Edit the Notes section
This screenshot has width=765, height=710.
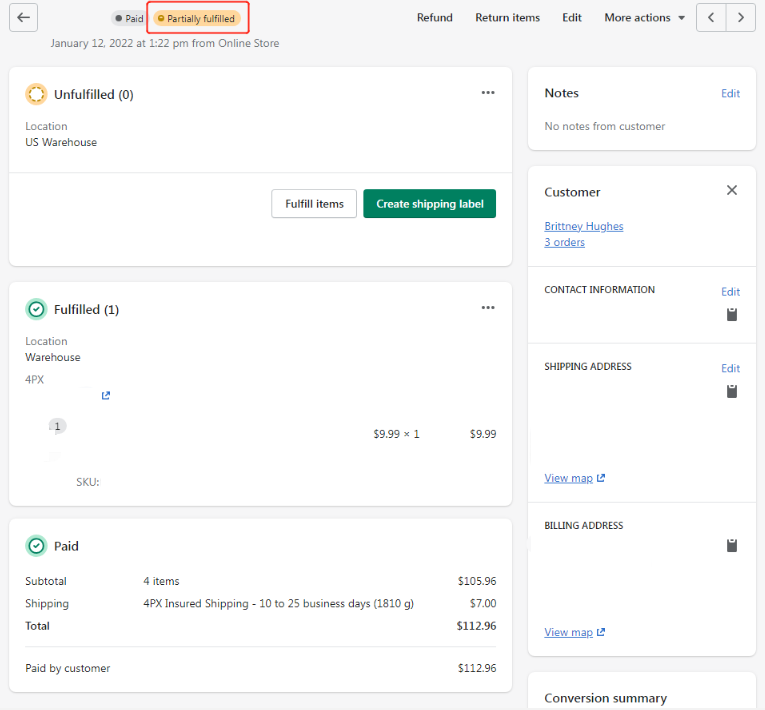tap(730, 93)
